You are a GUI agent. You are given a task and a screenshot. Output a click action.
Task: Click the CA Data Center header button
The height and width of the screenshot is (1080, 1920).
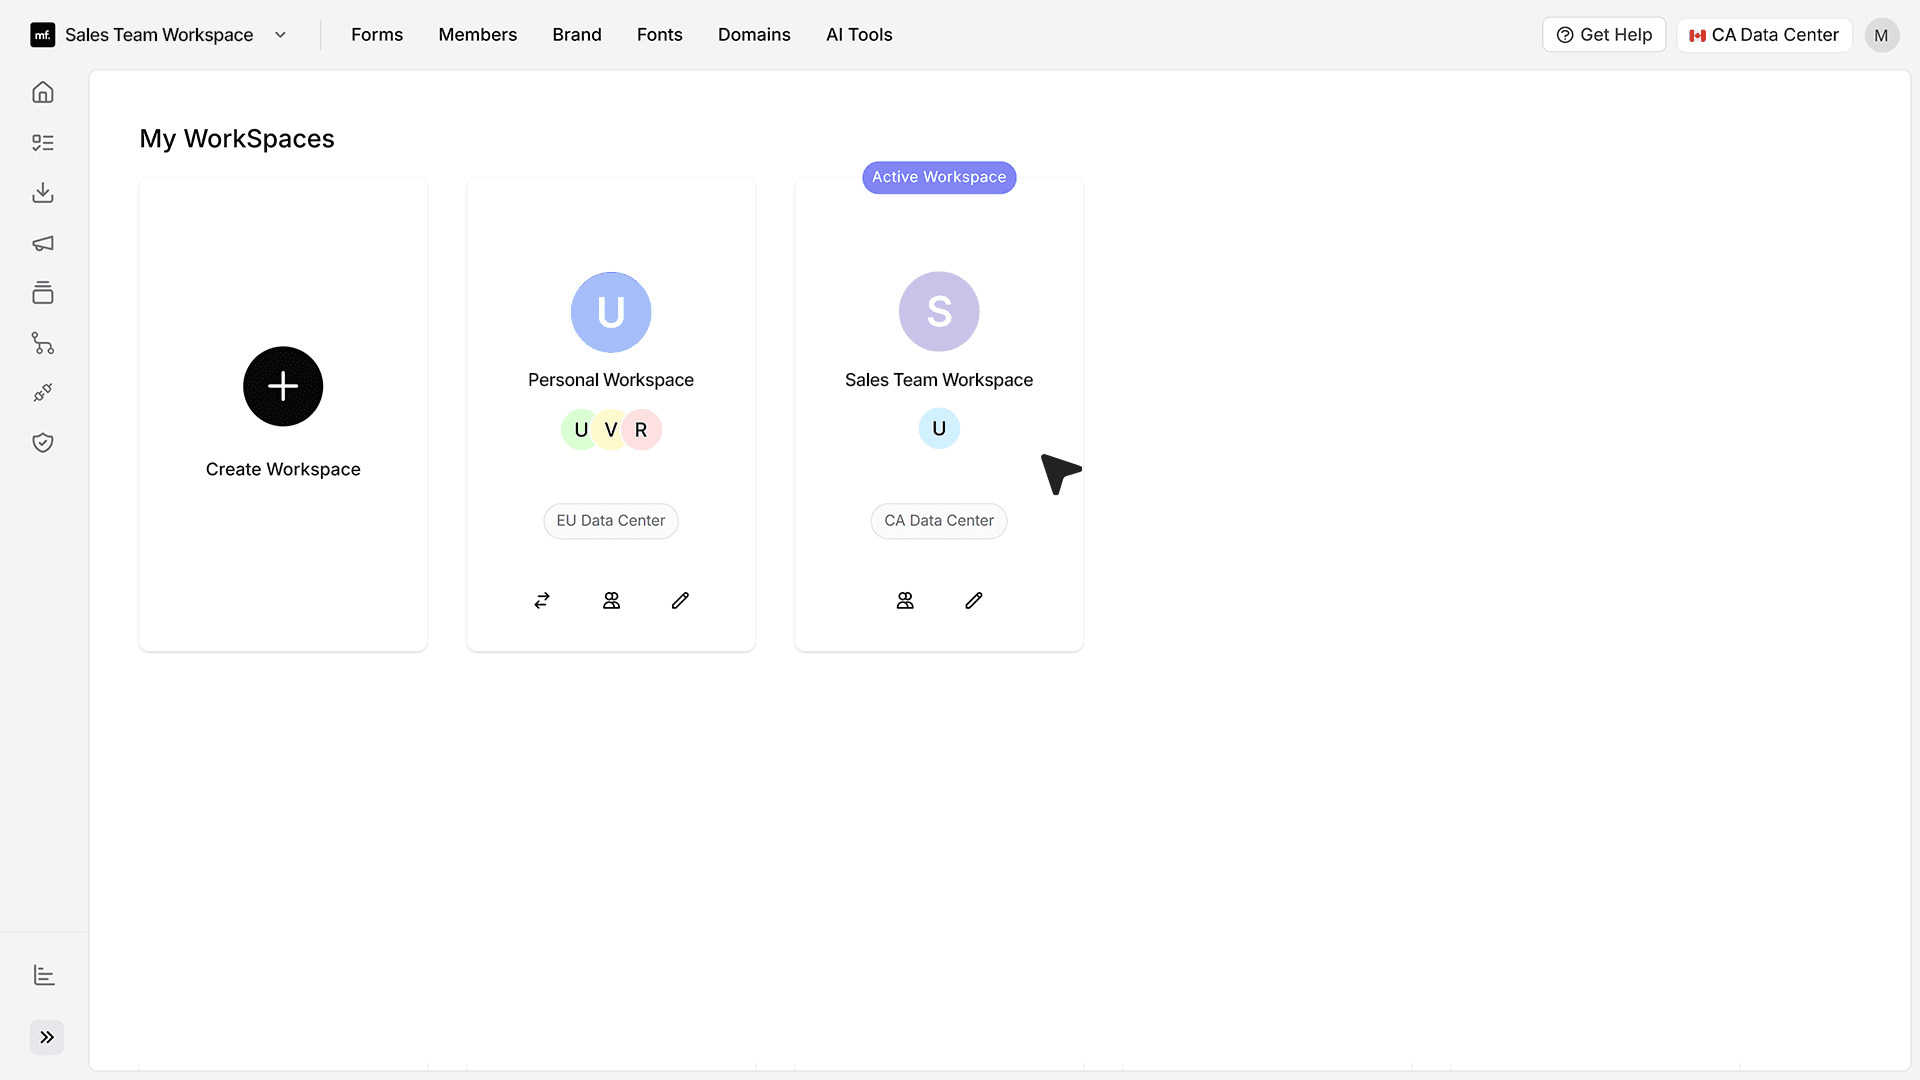(x=1764, y=35)
